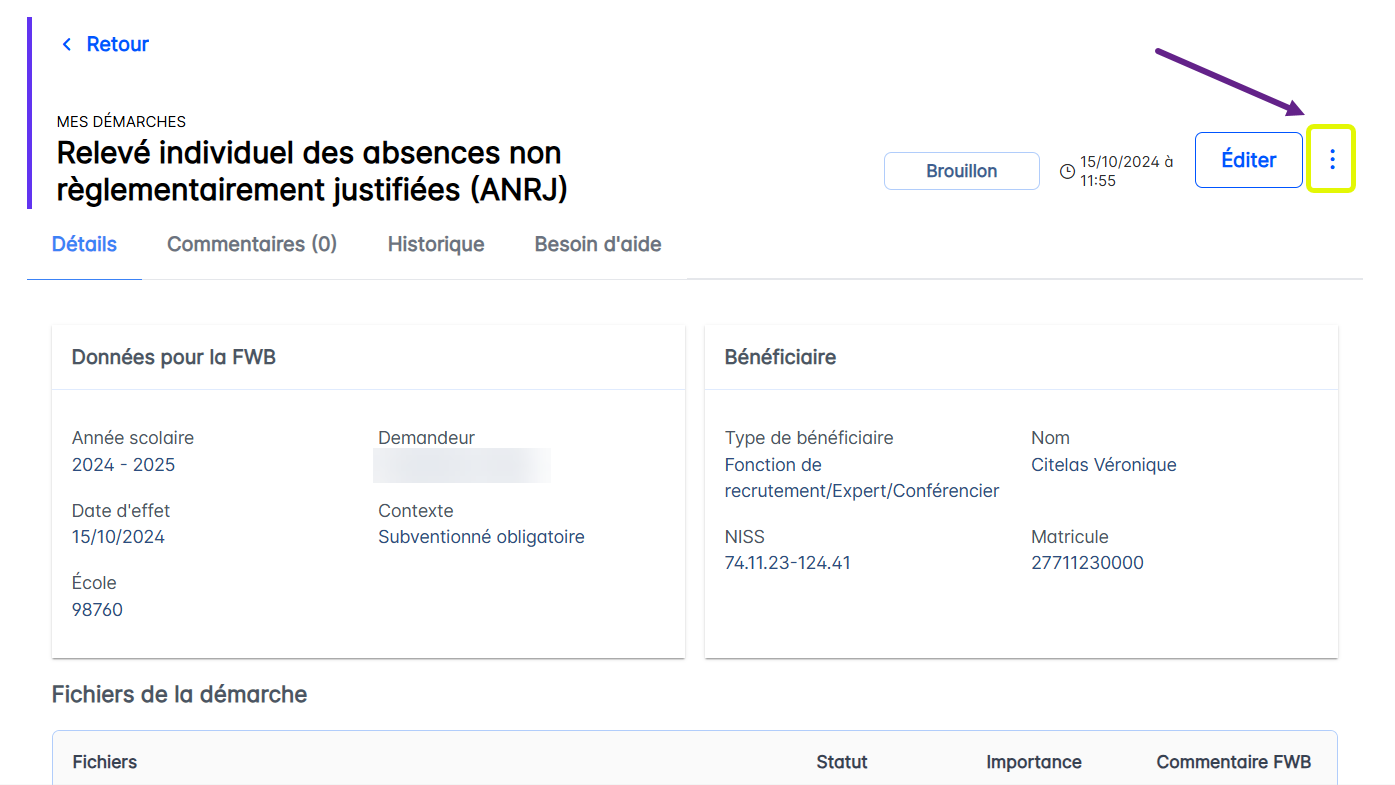Viewport: 1395px width, 785px height.
Task: Open the Commentaires (0) tab
Action: click(252, 244)
